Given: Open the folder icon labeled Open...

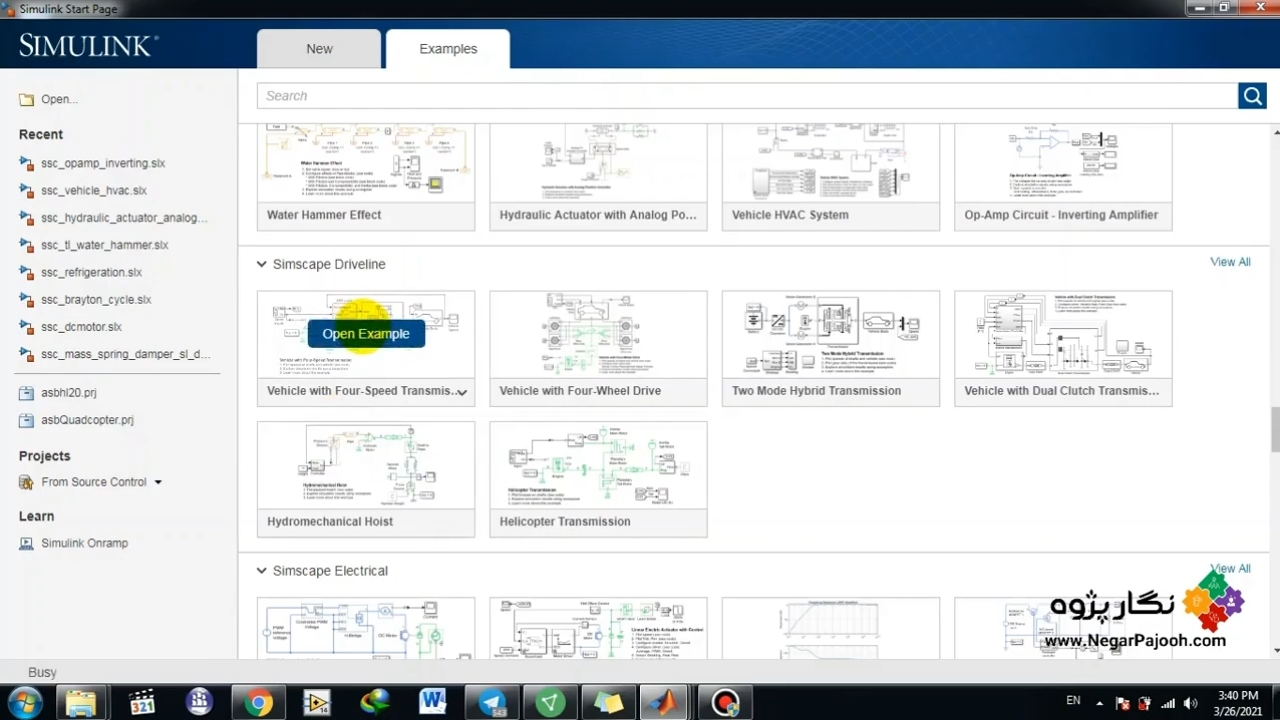Looking at the screenshot, I should pyautogui.click(x=27, y=100).
